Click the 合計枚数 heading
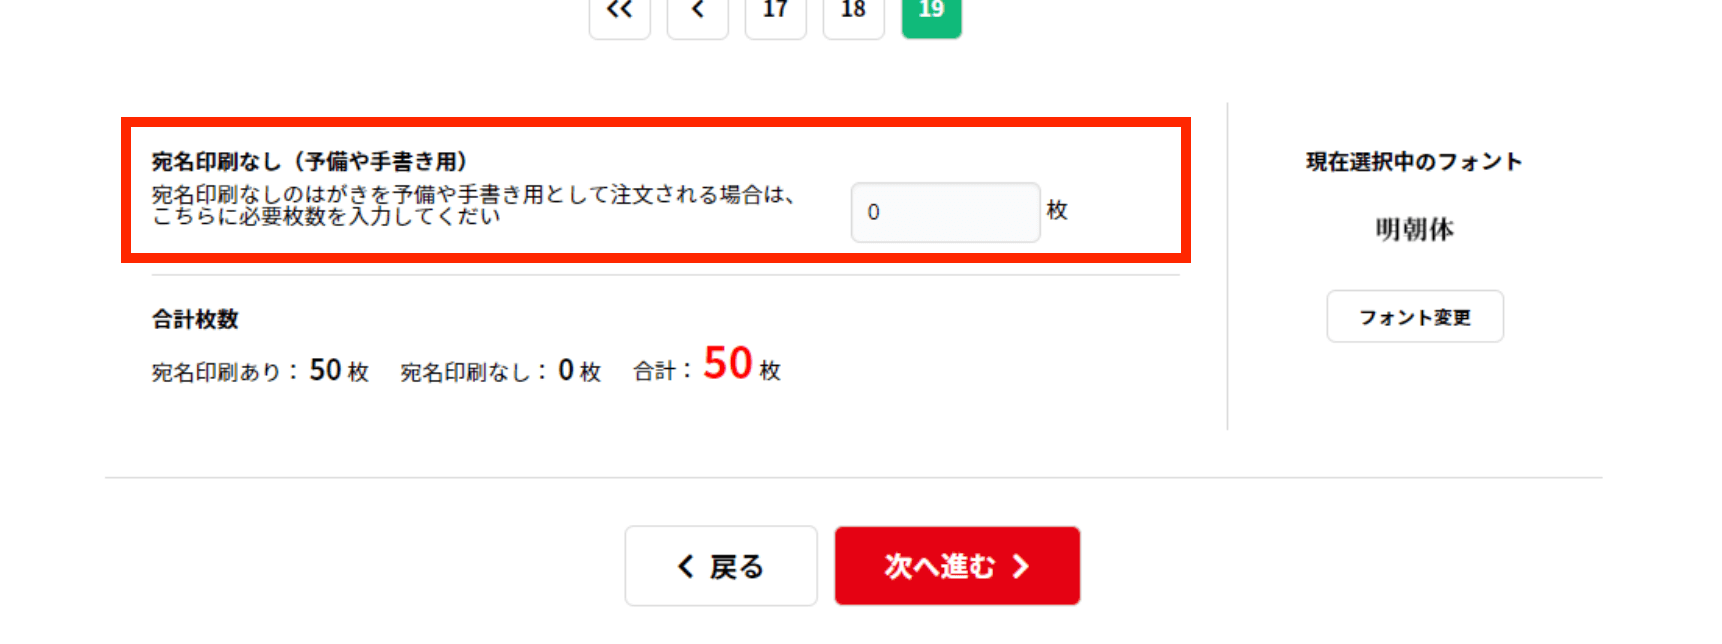The height and width of the screenshot is (644, 1722). click(x=195, y=319)
